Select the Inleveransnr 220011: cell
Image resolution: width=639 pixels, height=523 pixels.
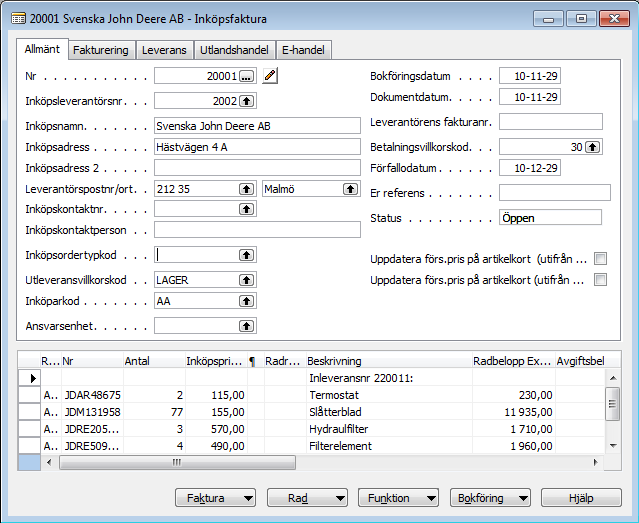tap(390, 378)
